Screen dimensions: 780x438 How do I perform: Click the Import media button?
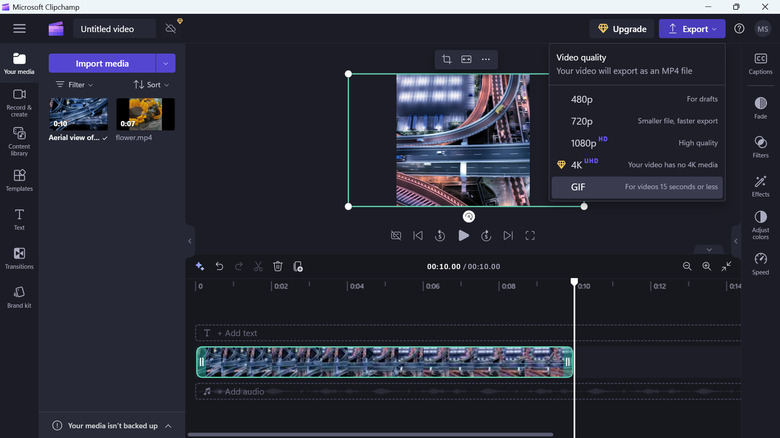(x=102, y=63)
